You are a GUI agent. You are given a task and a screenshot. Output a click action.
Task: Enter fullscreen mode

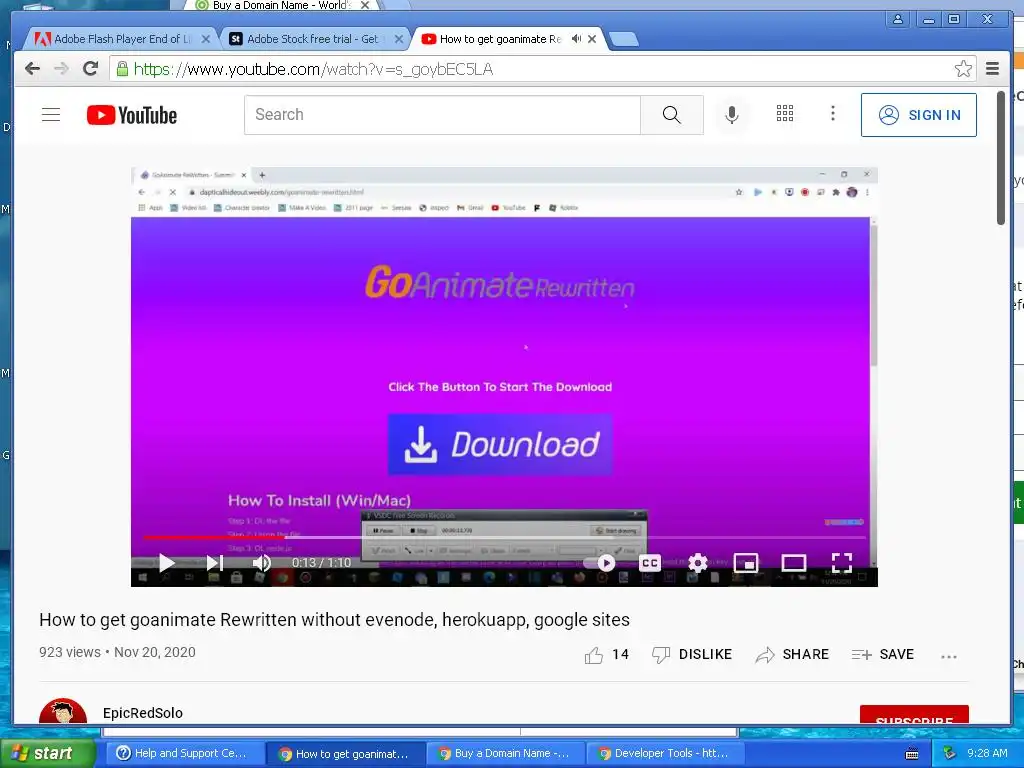click(842, 562)
